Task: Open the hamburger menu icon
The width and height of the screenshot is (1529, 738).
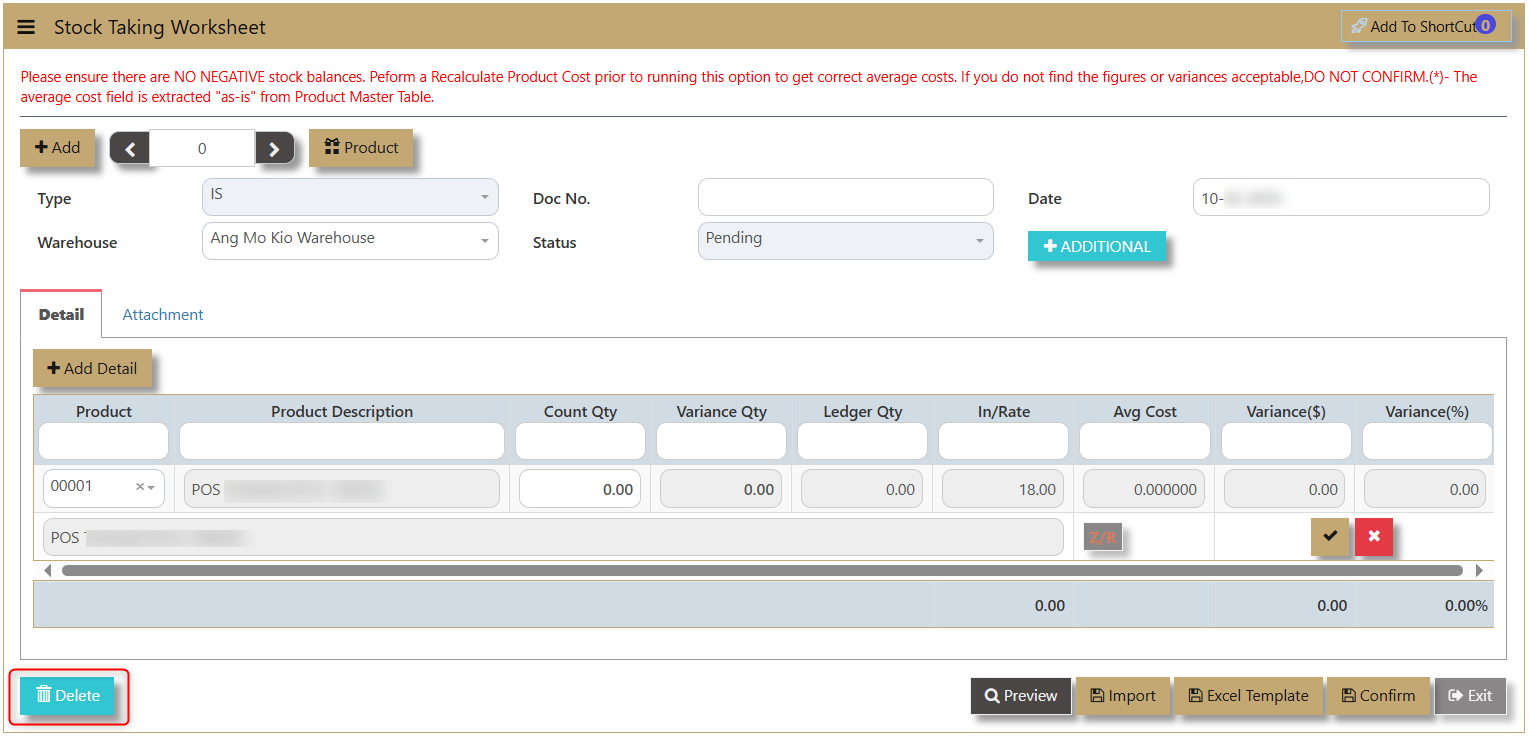Action: coord(26,27)
